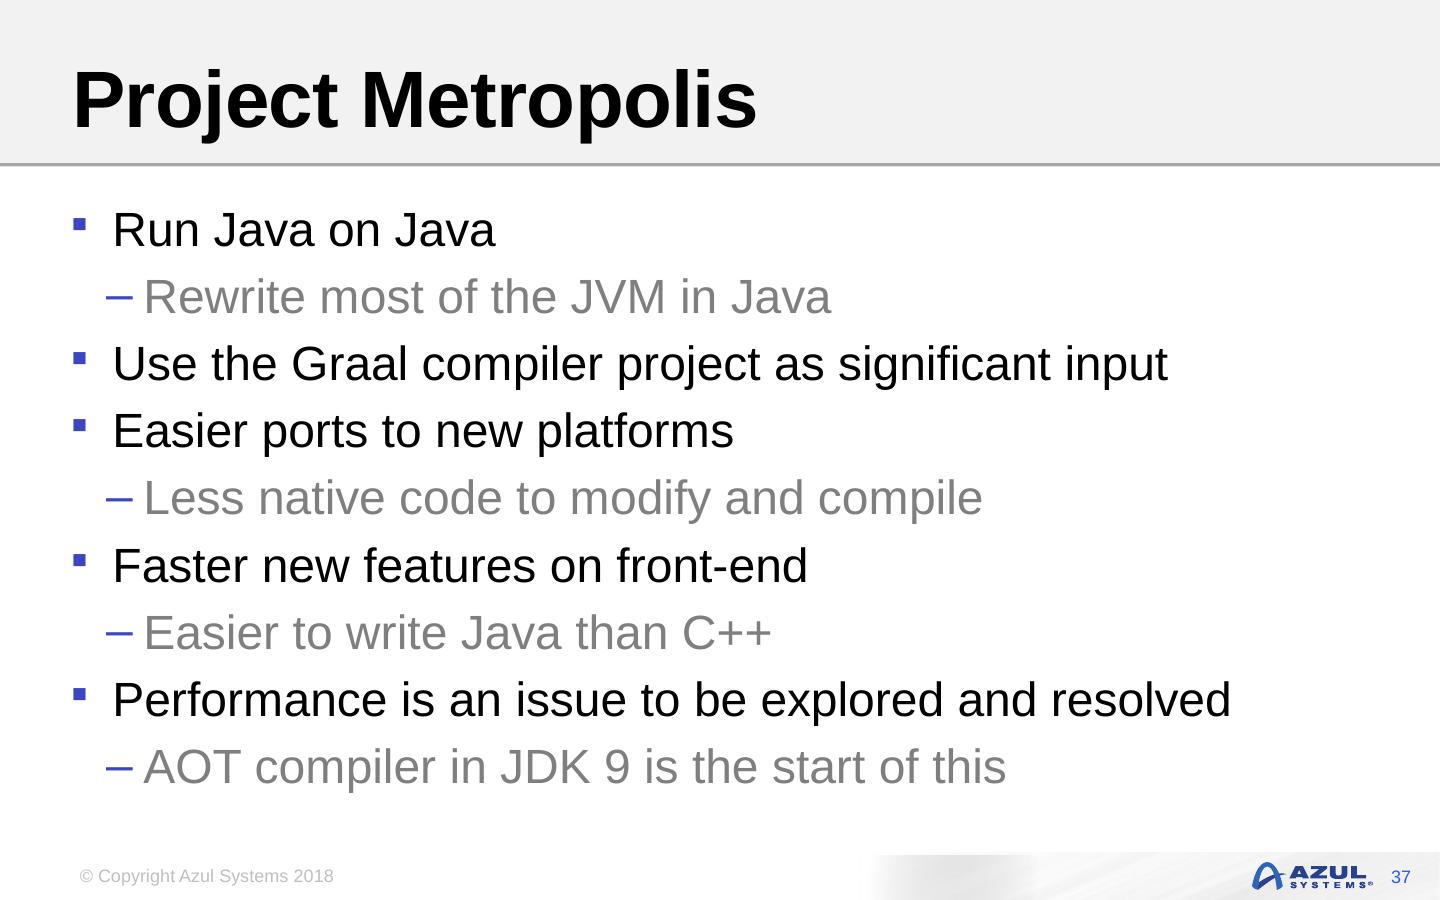Image resolution: width=1440 pixels, height=900 pixels.
Task: Click the dash before Rewrite most of the JVM
Action: pyautogui.click(x=117, y=296)
